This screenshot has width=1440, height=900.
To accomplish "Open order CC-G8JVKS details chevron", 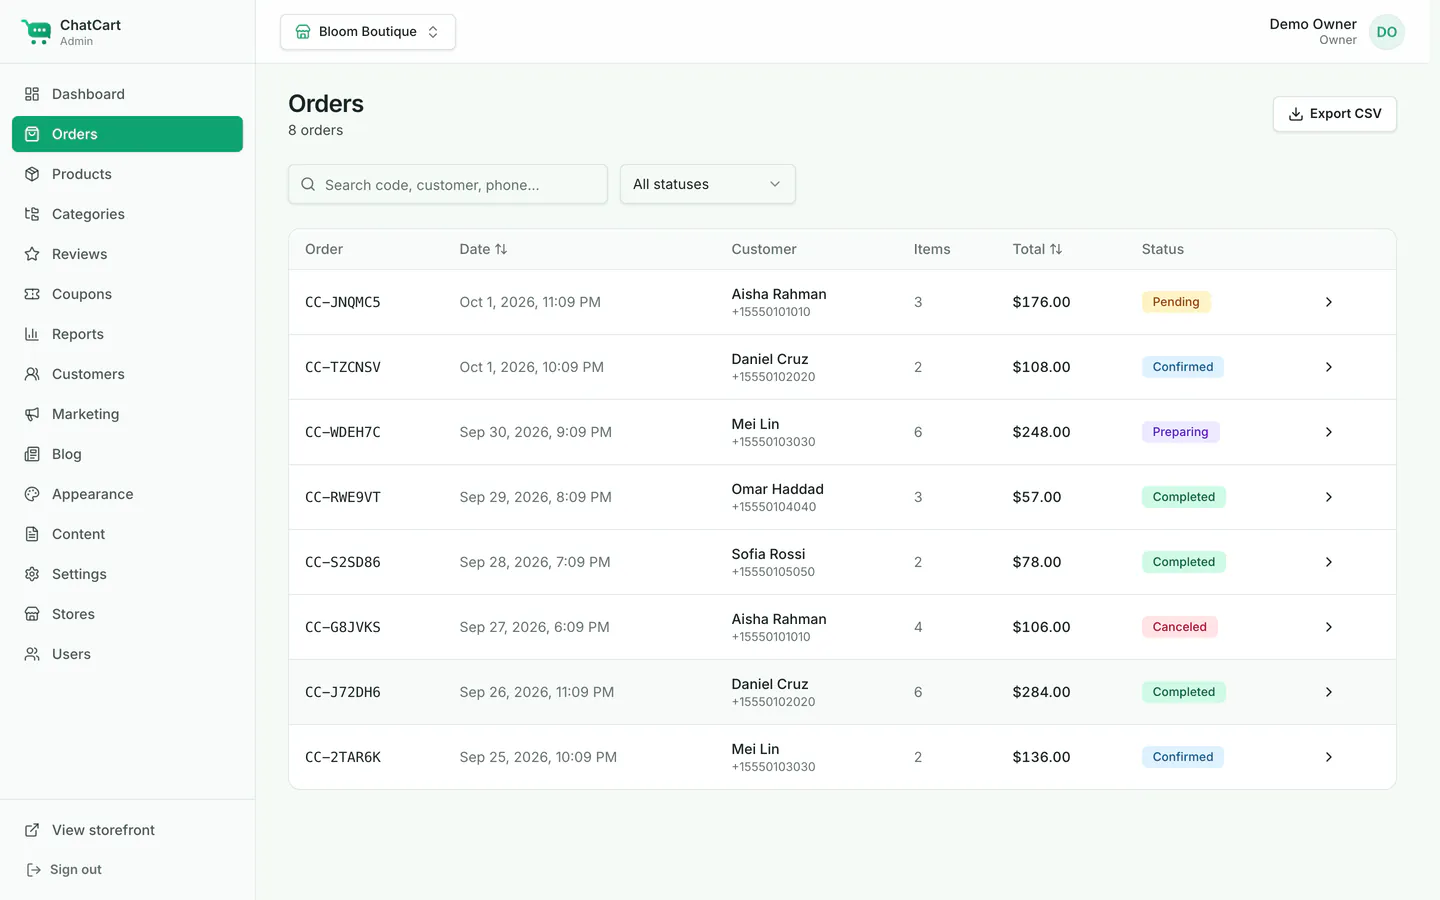I will coord(1329,627).
